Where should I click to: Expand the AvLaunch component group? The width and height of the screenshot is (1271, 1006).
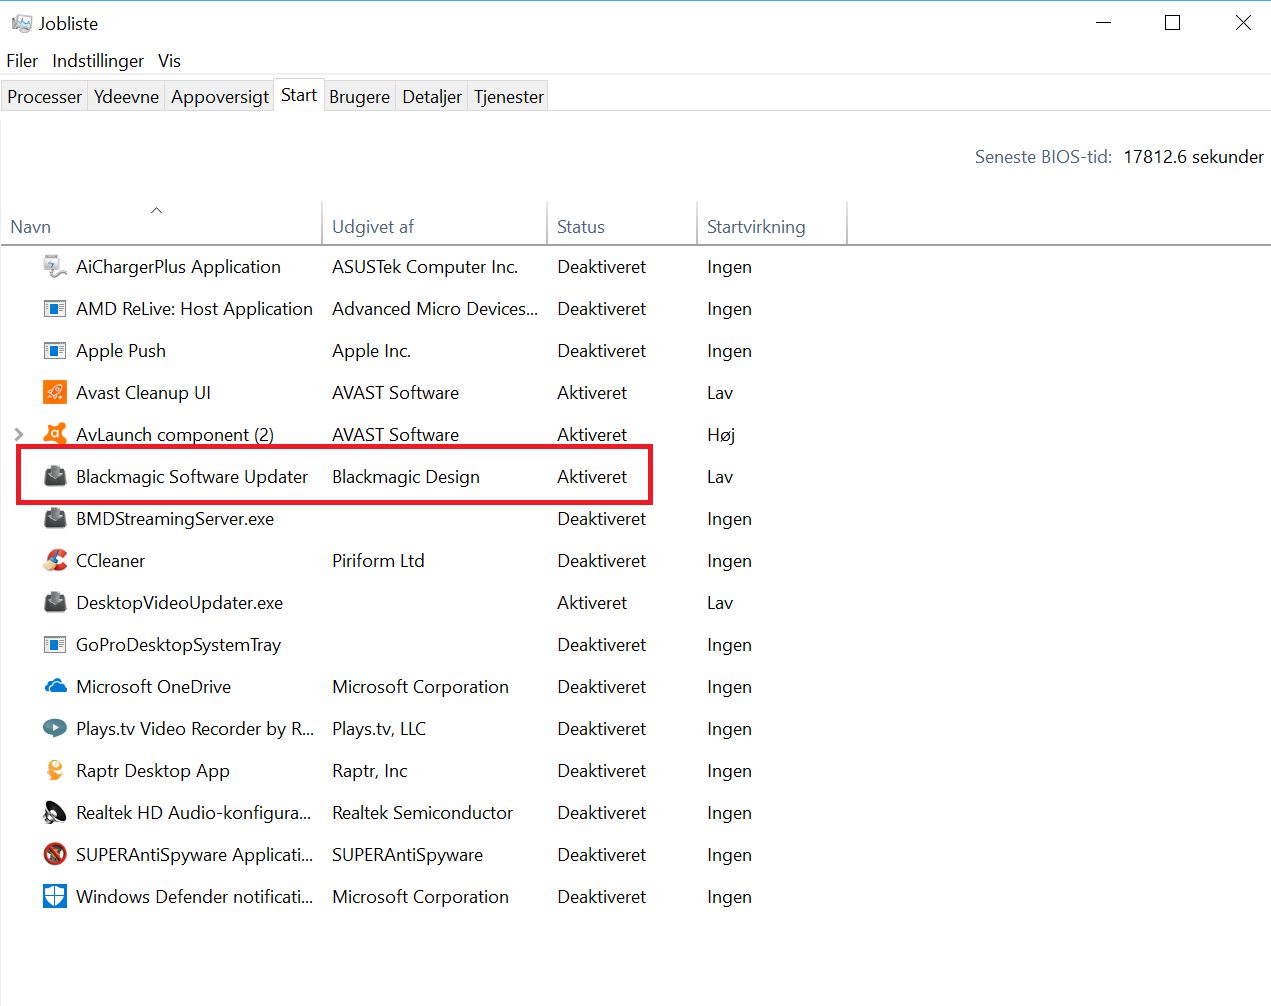[x=18, y=435]
